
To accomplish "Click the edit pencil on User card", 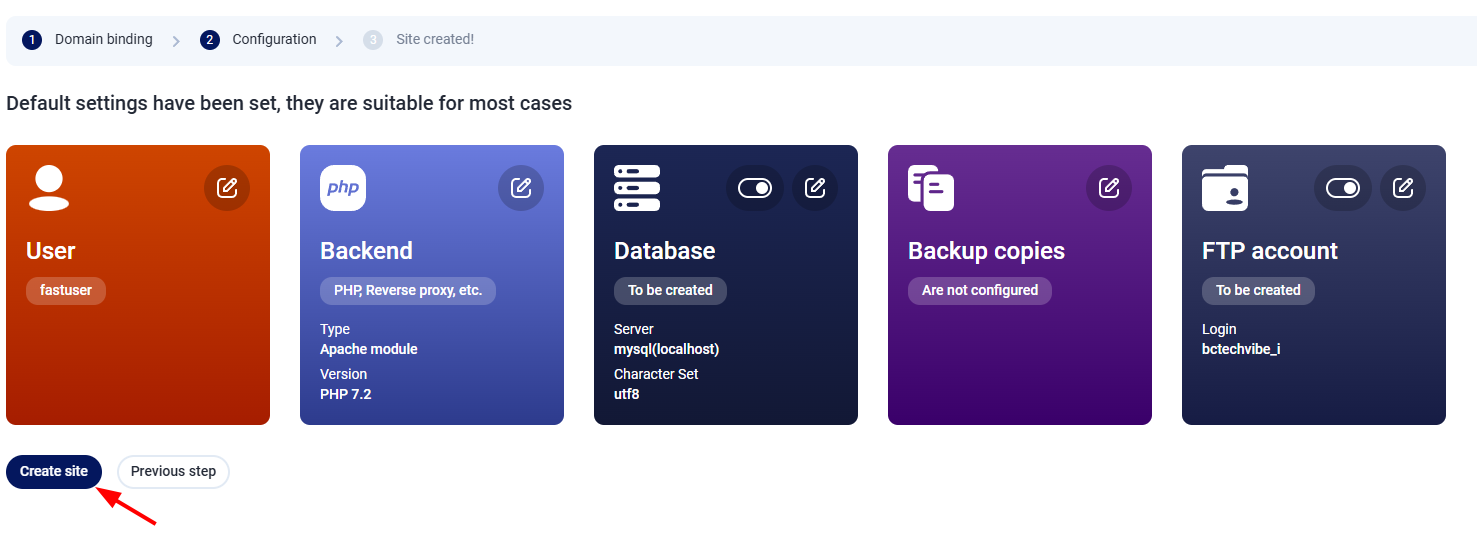I will 227,188.
